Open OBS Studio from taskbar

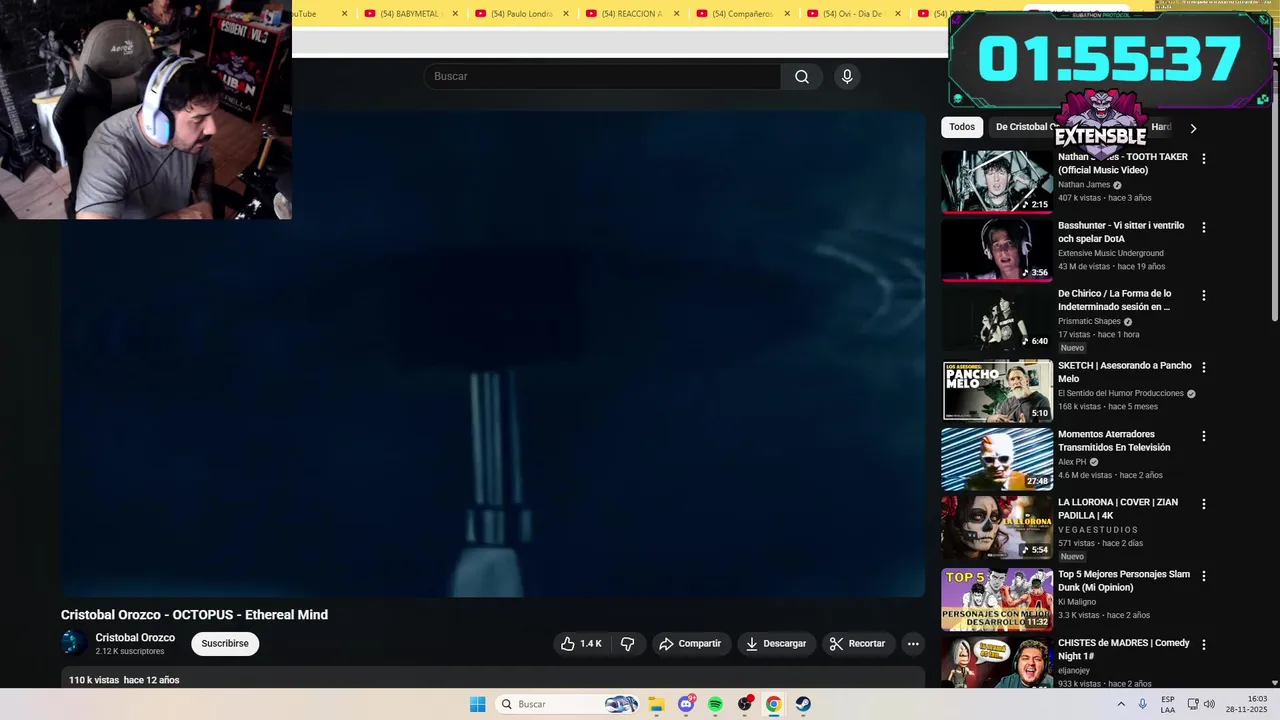[x=745, y=704]
